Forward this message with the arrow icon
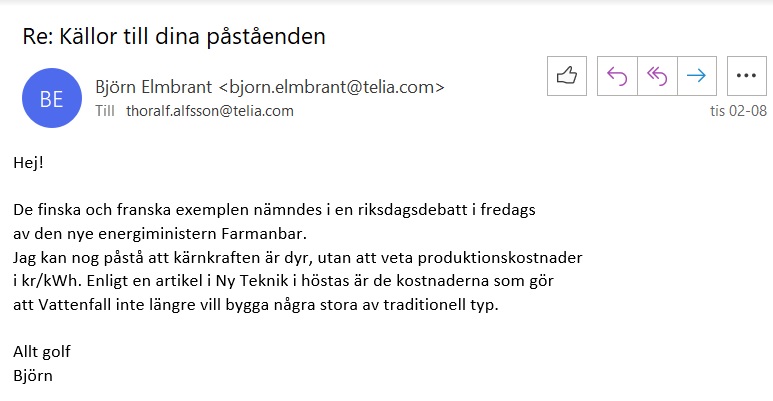This screenshot has width=773, height=401. [697, 76]
